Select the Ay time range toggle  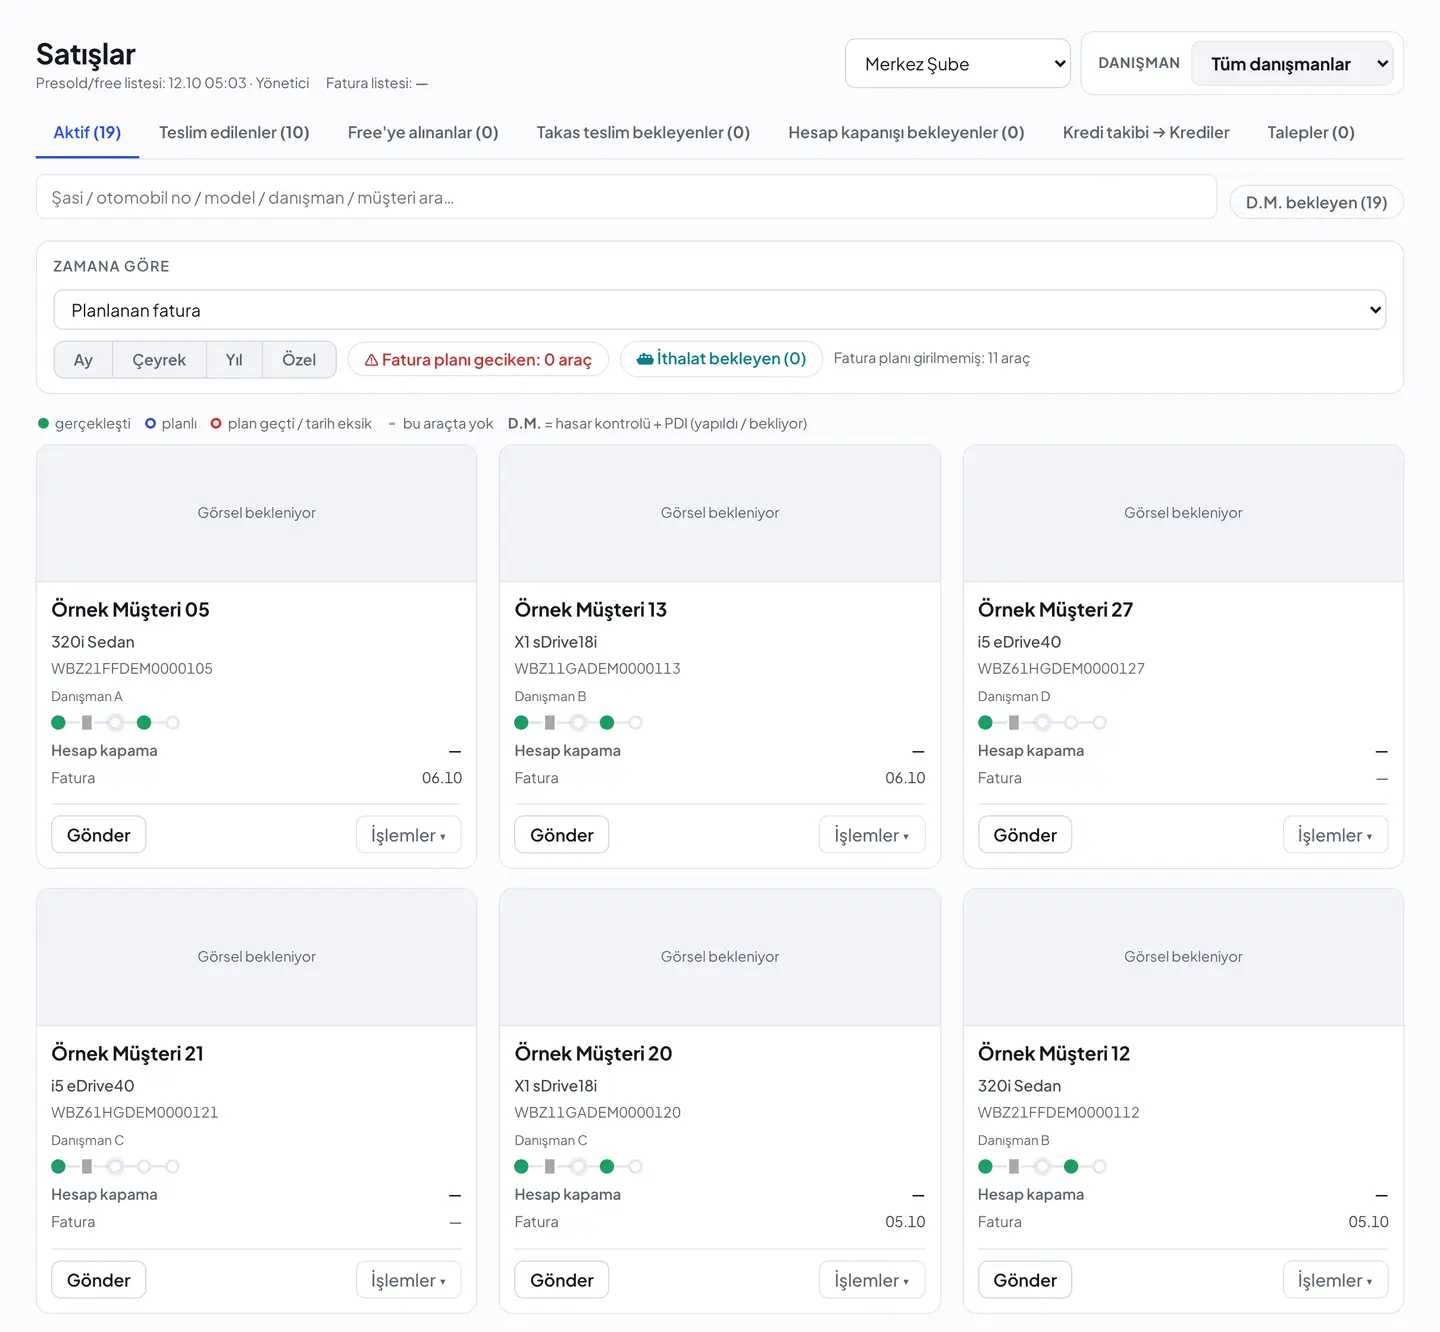(x=83, y=360)
